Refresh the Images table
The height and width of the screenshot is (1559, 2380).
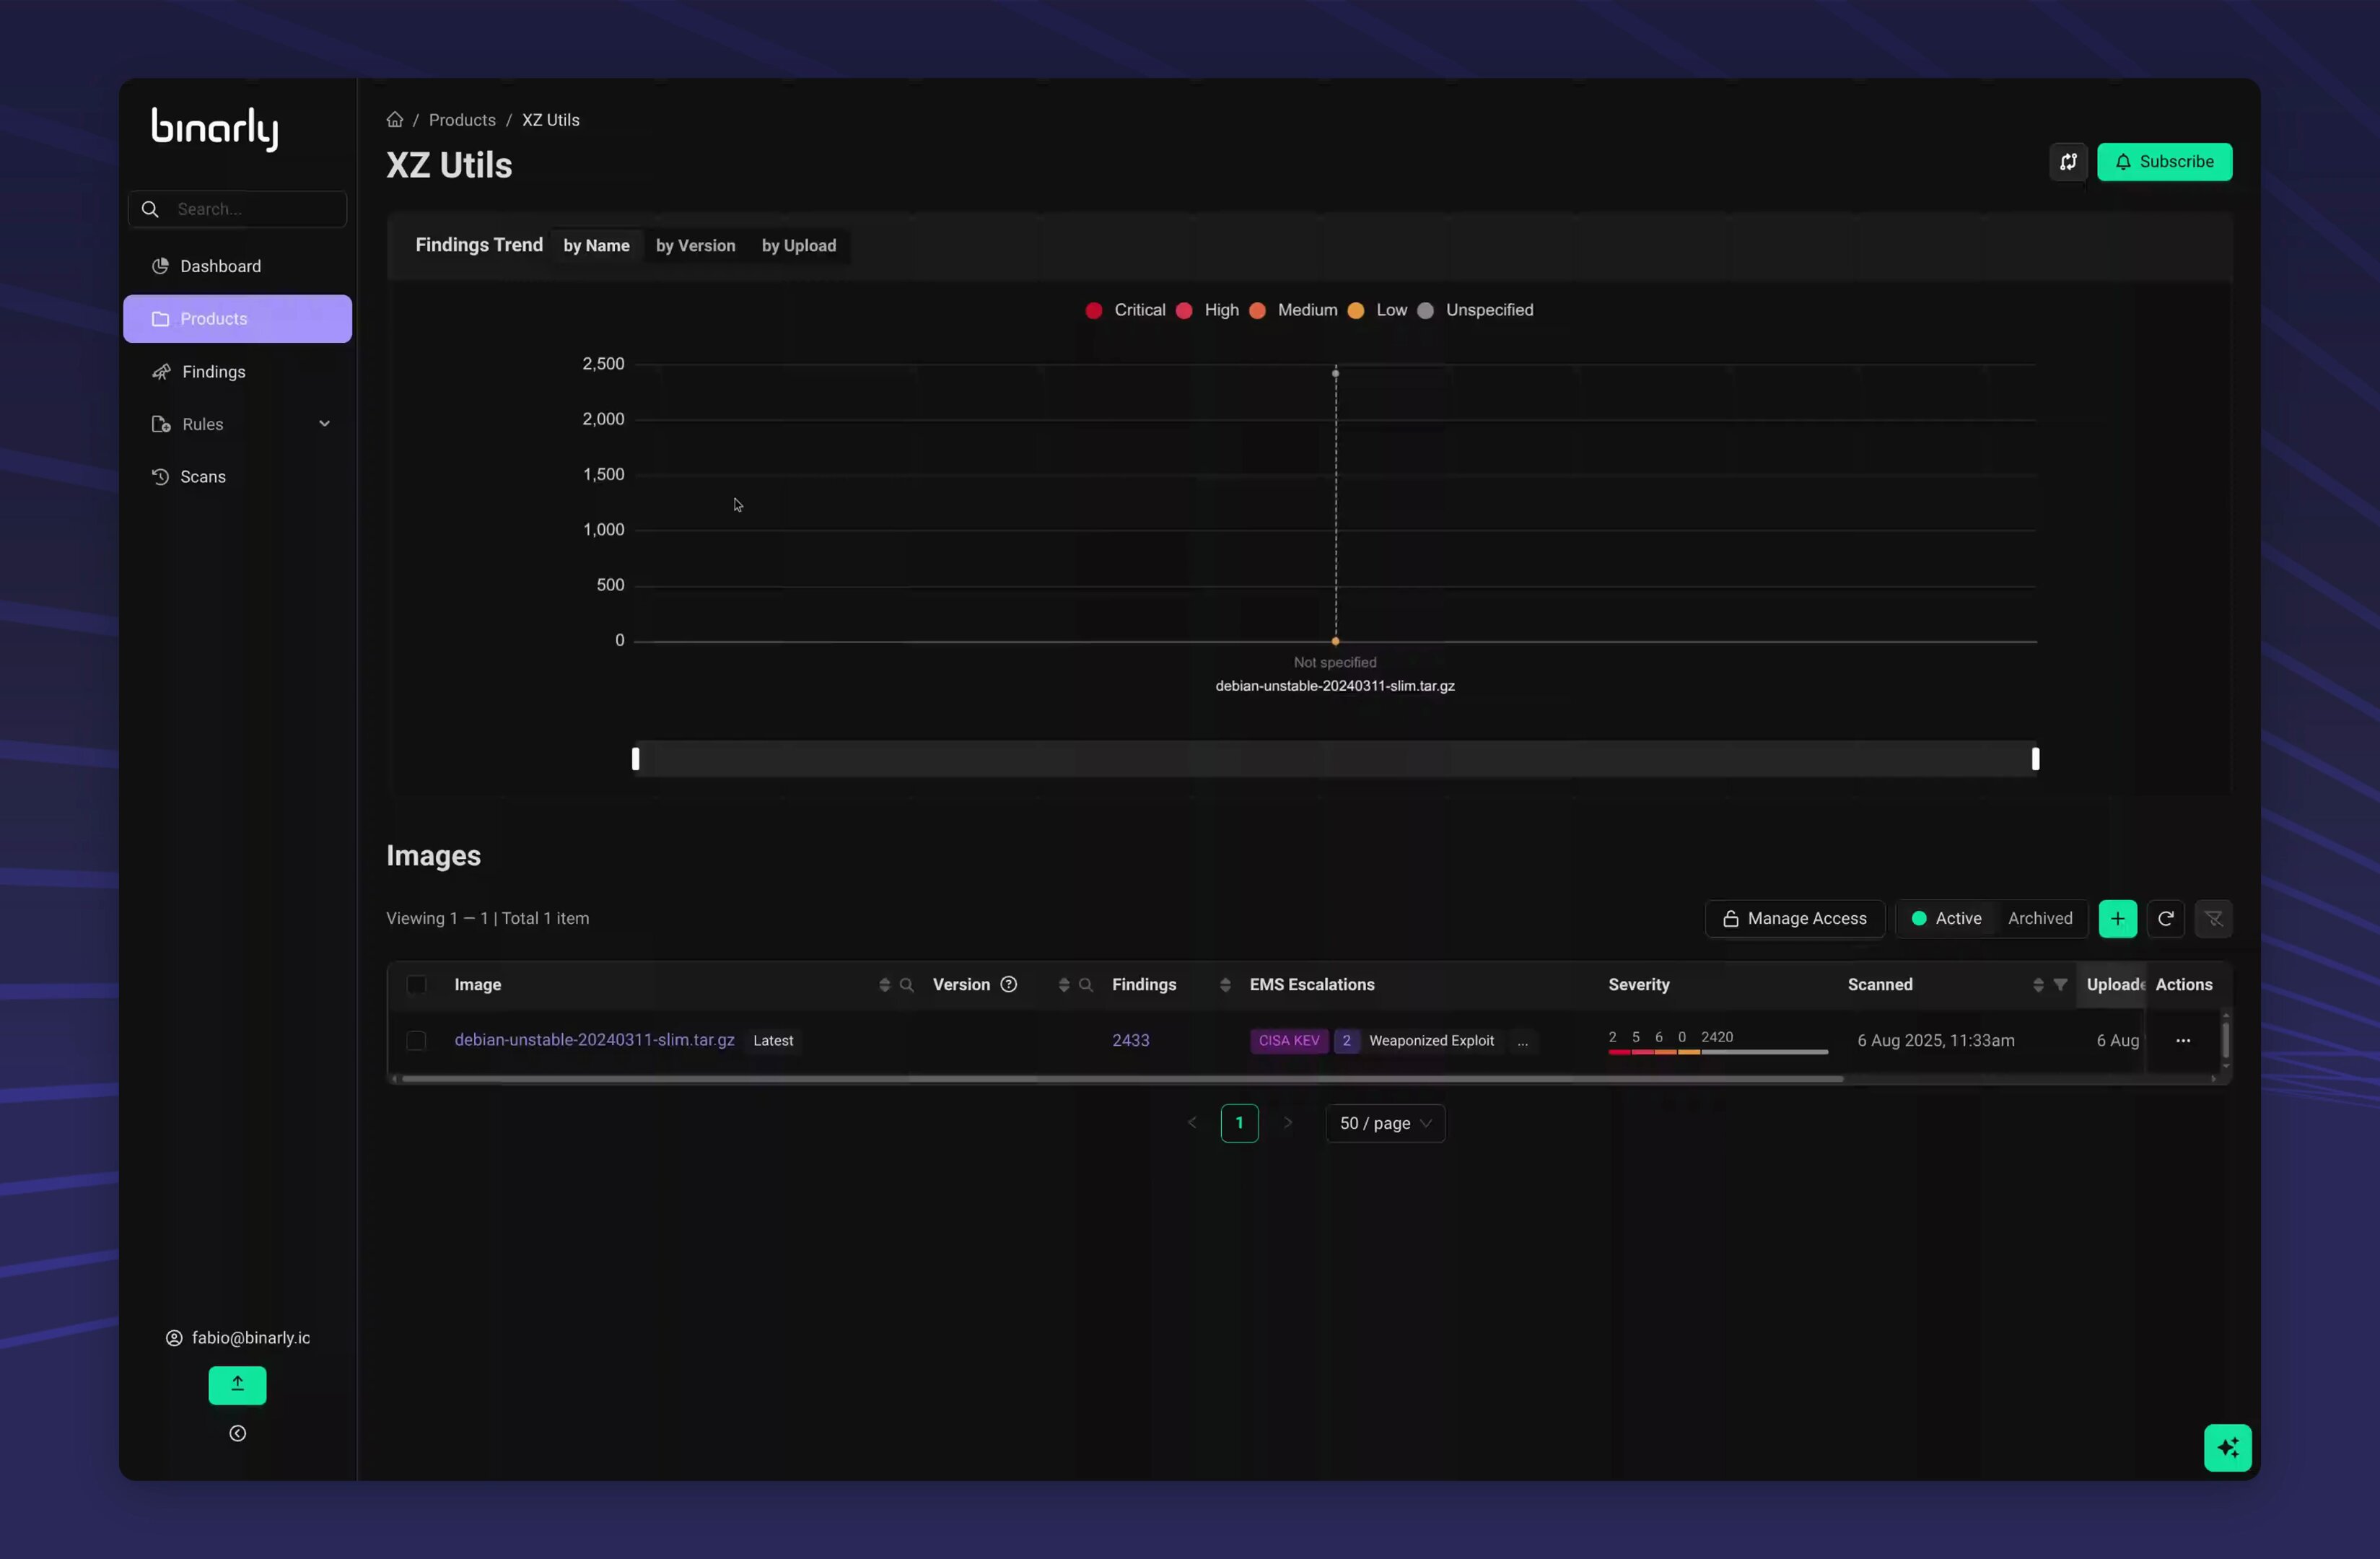coord(2165,918)
